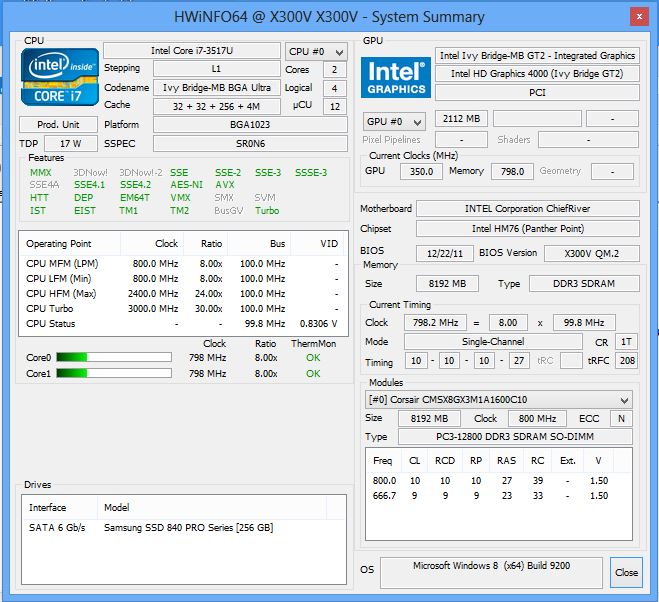Select the CPU LFM (Min) row
The width and height of the screenshot is (659, 602).
[183, 279]
